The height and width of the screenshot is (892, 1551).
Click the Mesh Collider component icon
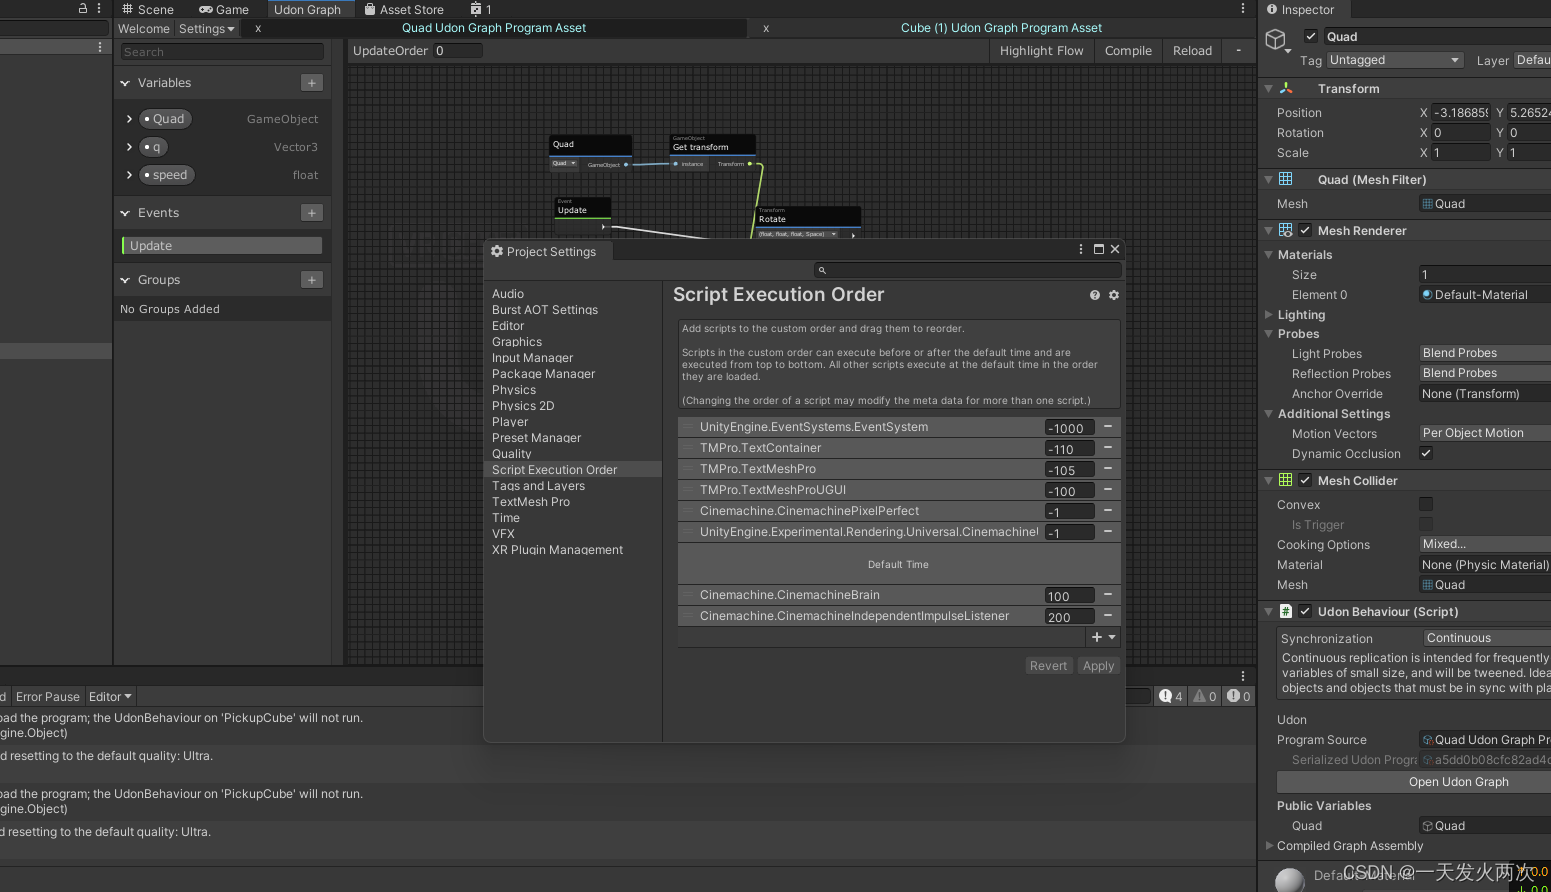click(x=1286, y=480)
